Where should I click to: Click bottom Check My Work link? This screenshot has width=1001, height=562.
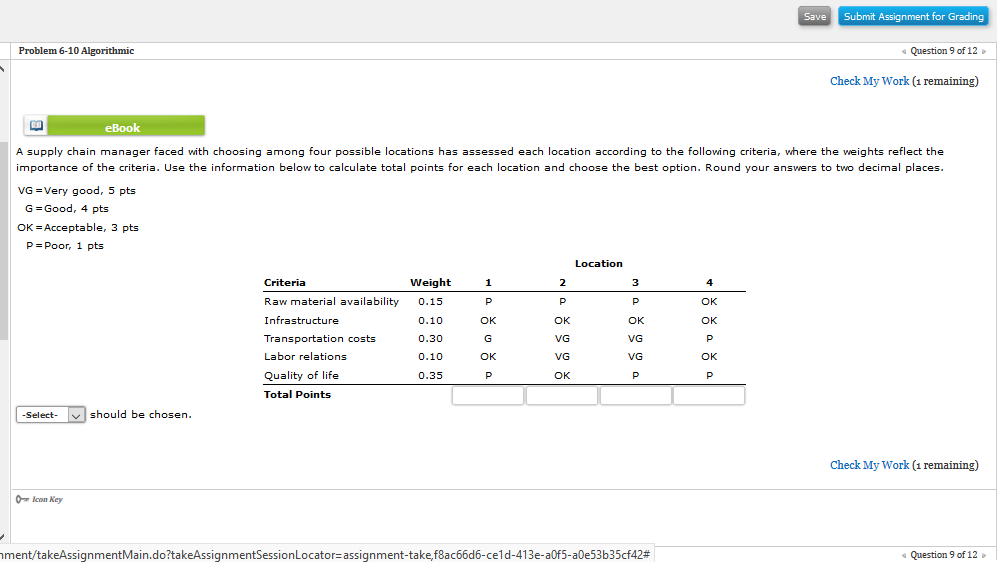pos(869,465)
